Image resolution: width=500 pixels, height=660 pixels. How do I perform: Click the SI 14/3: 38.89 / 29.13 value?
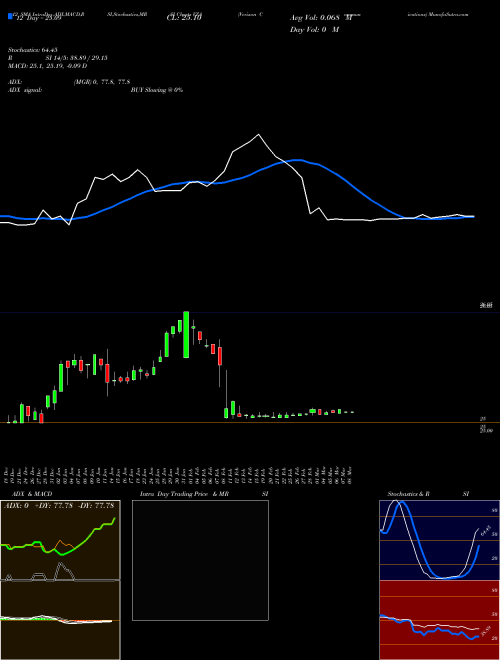(x=77, y=58)
